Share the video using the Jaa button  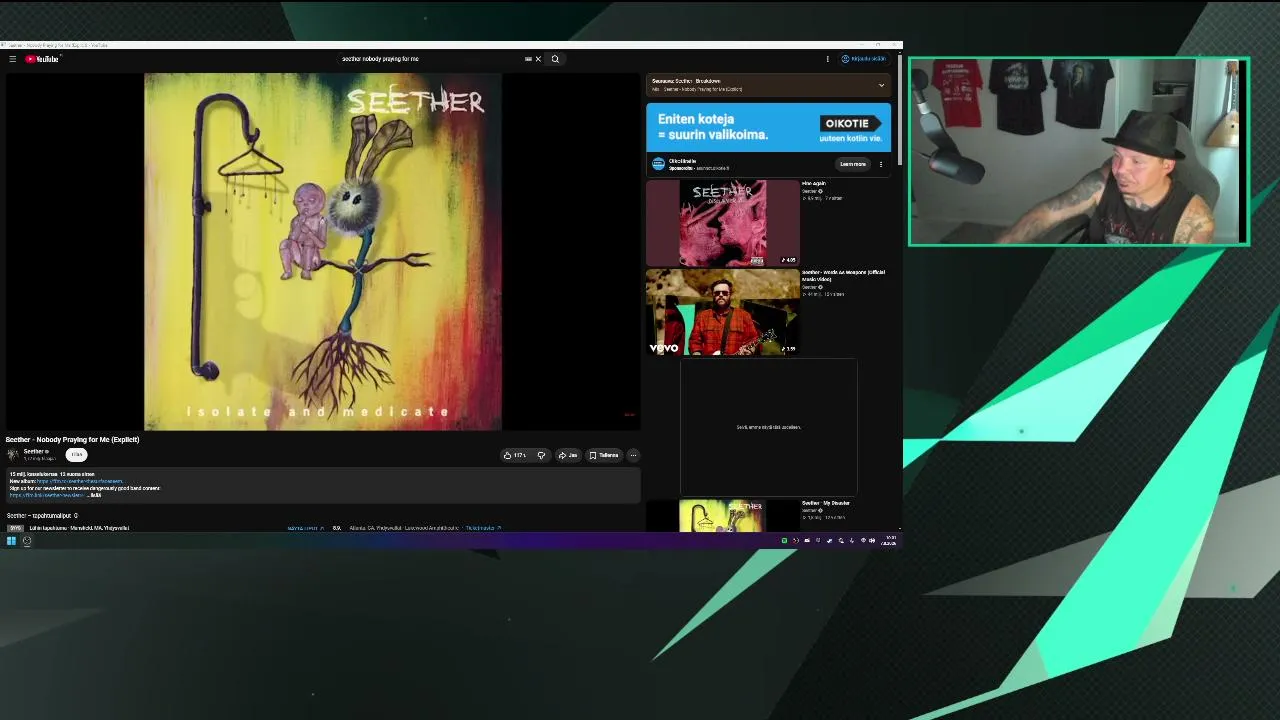pyautogui.click(x=568, y=455)
